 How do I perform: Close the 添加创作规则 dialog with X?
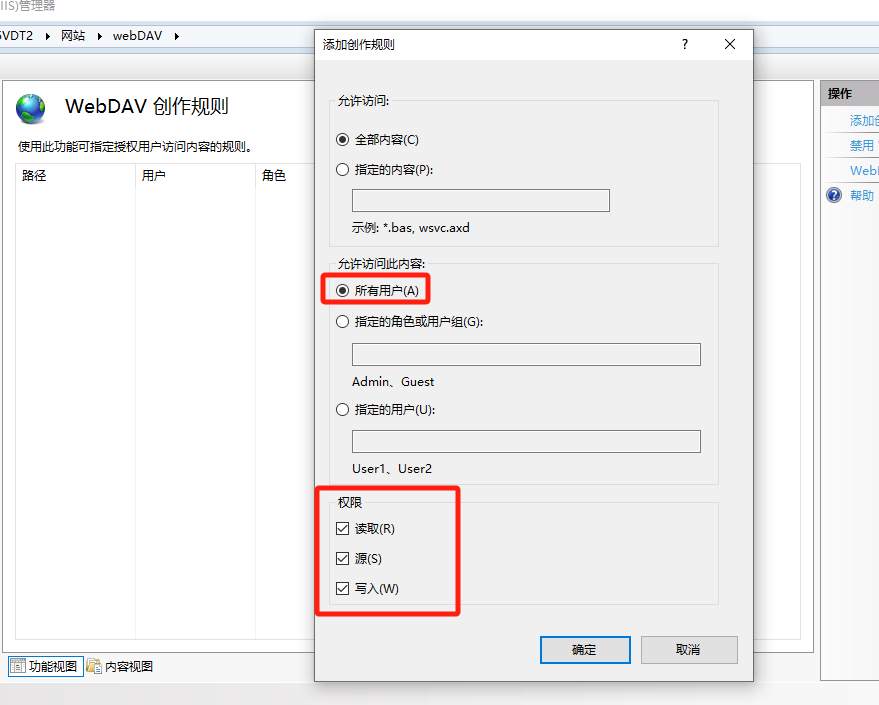pyautogui.click(x=730, y=45)
